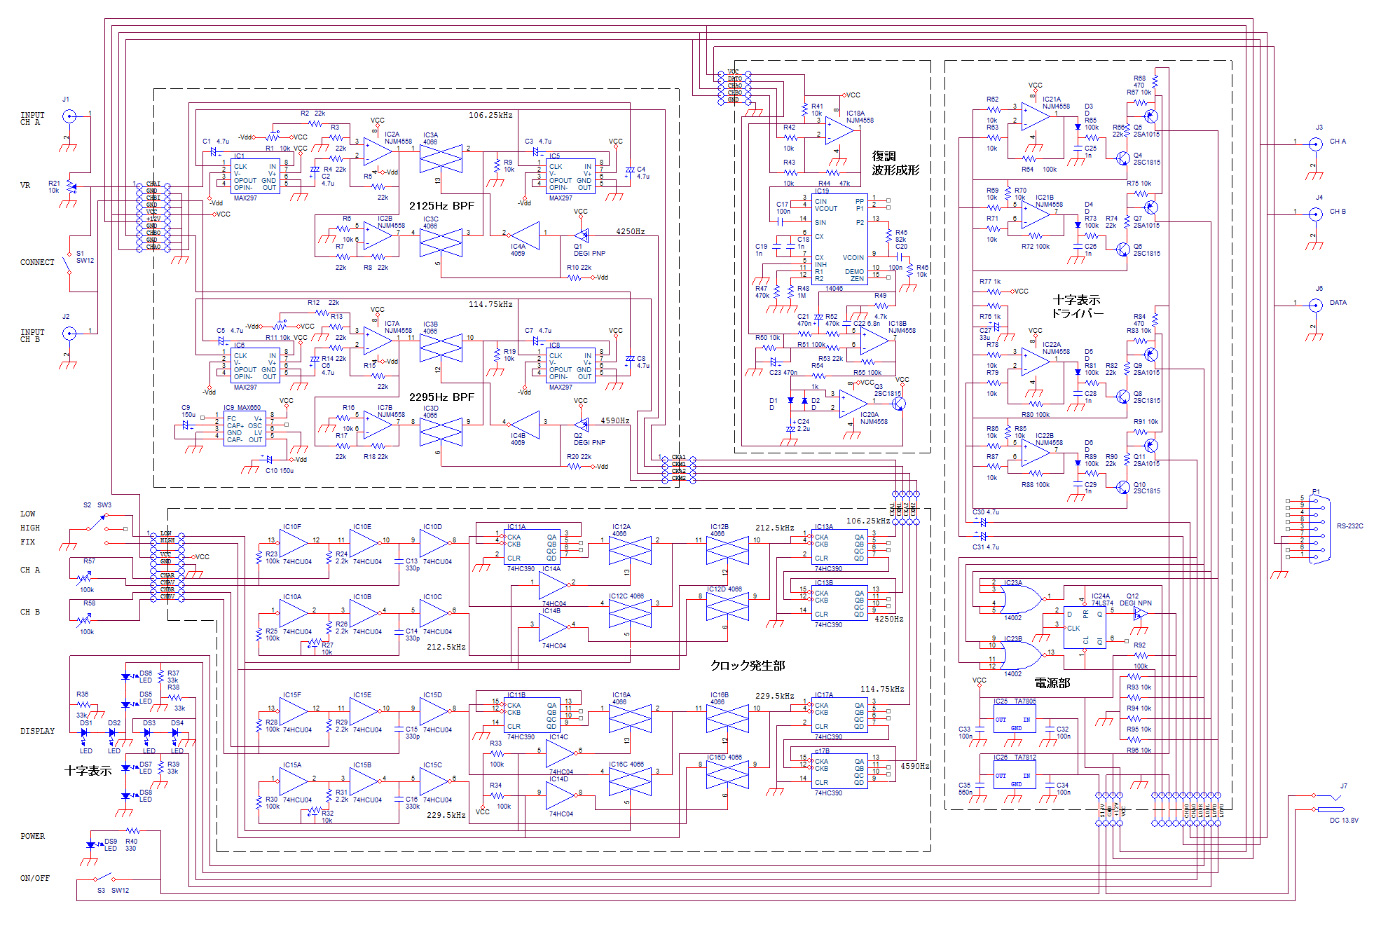Click the 'POWER' label
The image size is (1388, 939).
tap(33, 836)
